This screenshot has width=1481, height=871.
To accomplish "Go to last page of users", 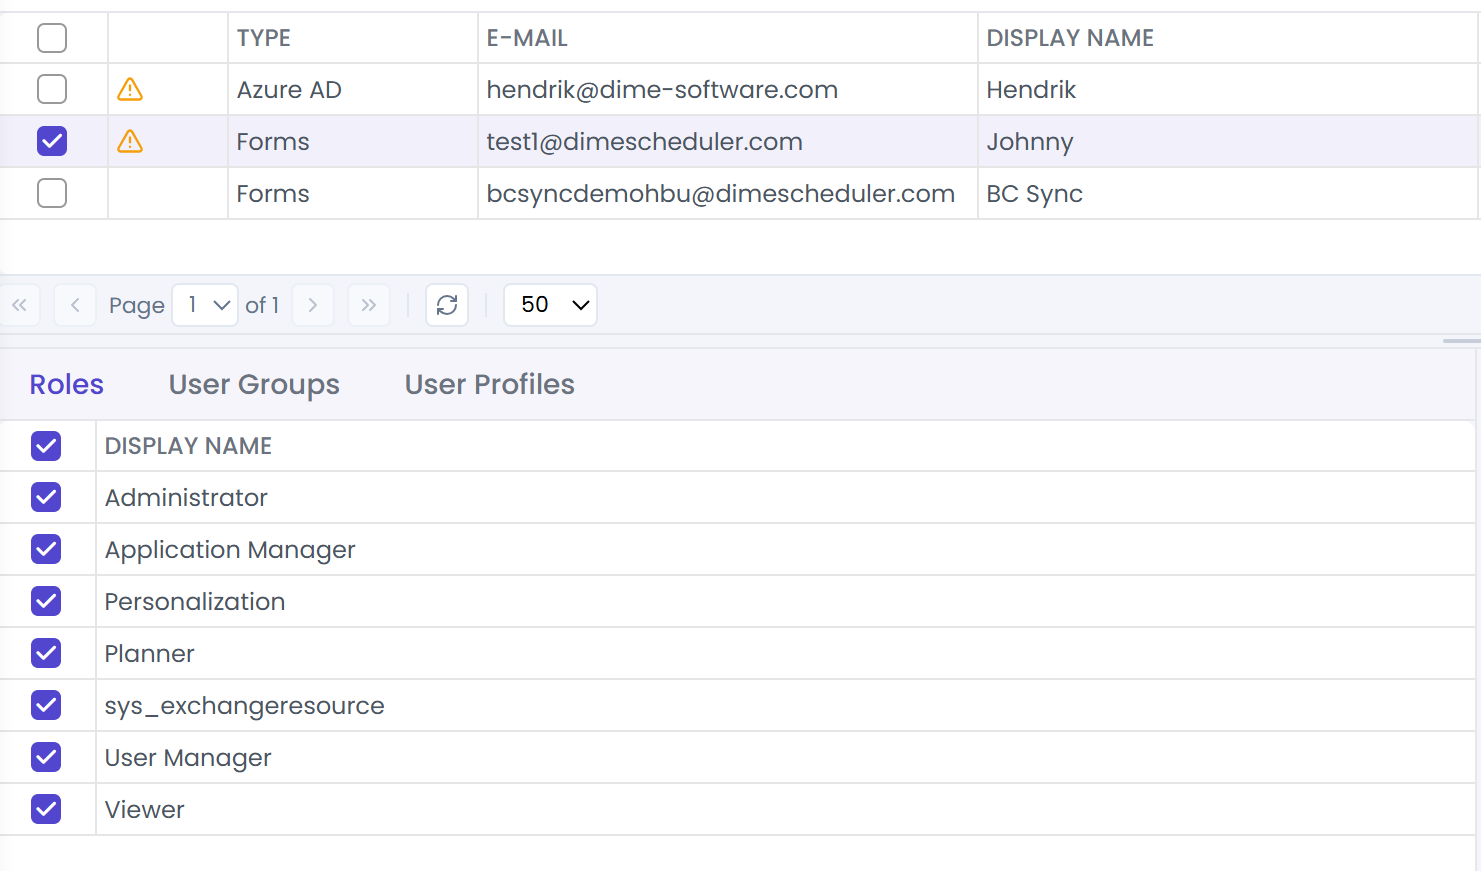I will coord(369,305).
